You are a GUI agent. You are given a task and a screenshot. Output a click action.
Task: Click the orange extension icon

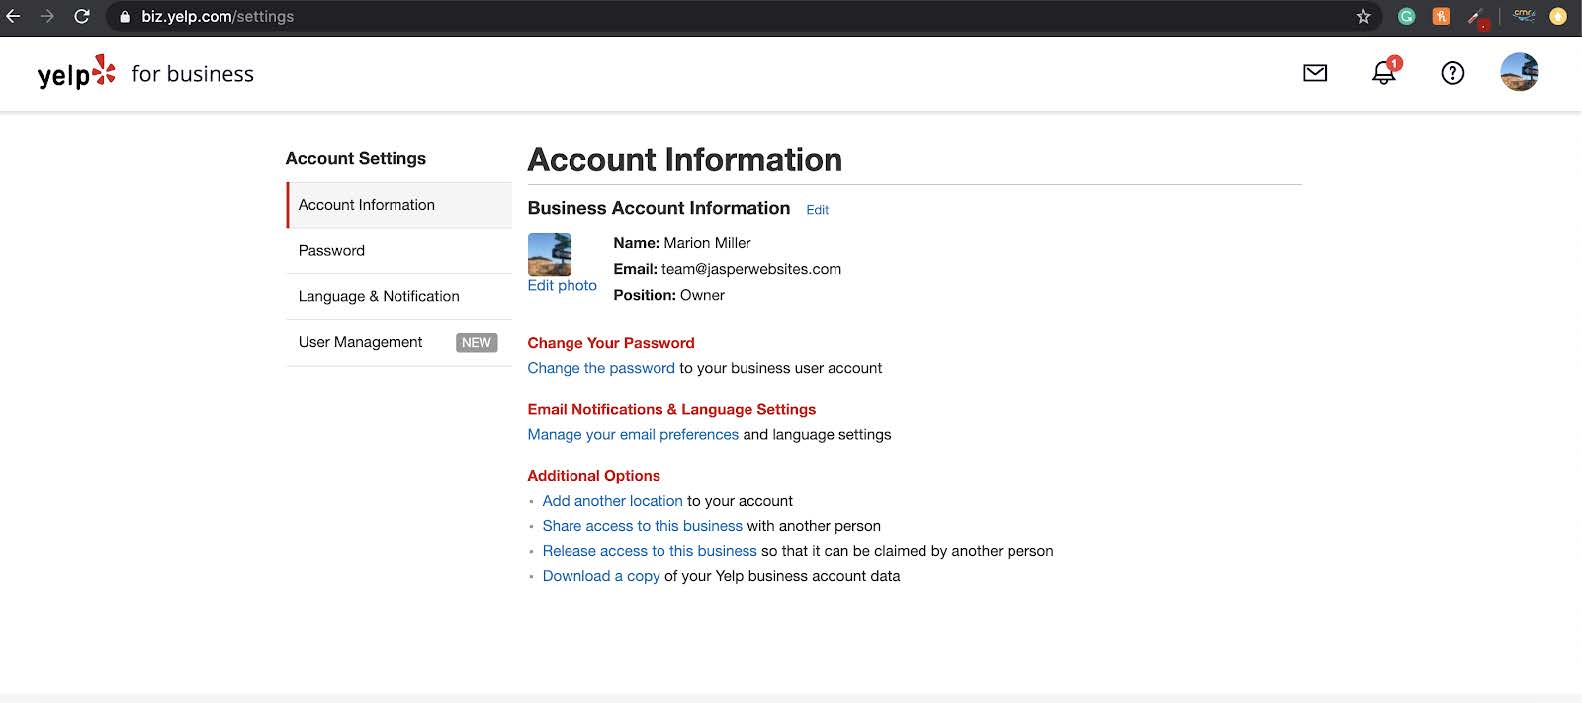click(1441, 16)
